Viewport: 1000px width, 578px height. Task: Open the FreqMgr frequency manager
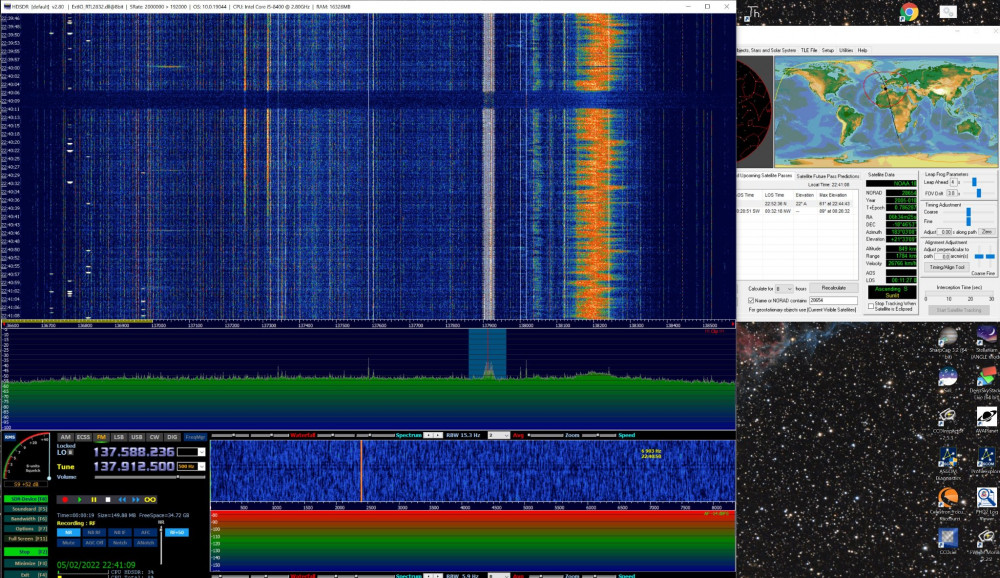pyautogui.click(x=195, y=437)
